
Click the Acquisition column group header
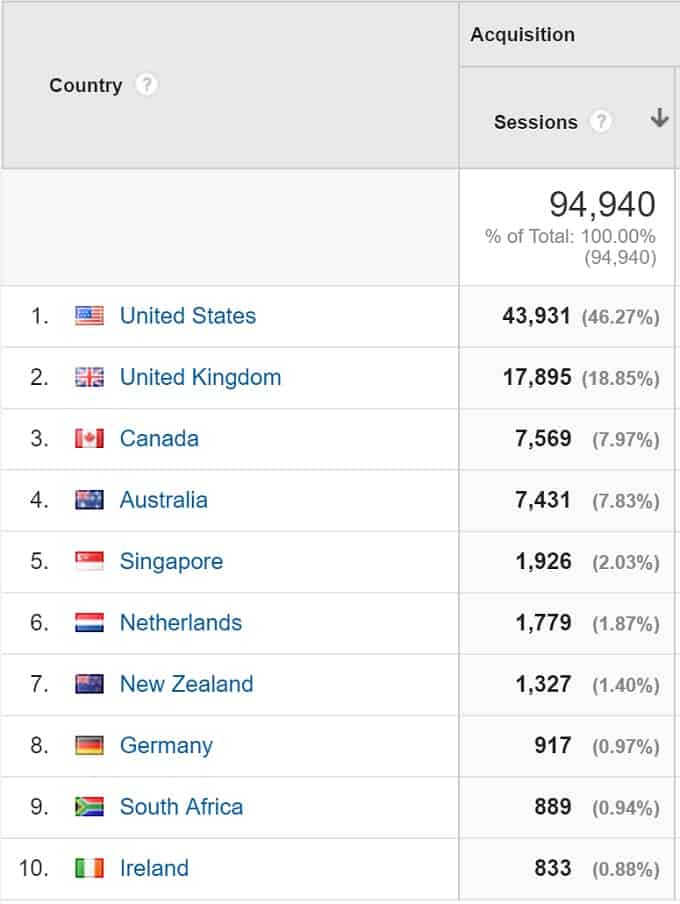[523, 35]
